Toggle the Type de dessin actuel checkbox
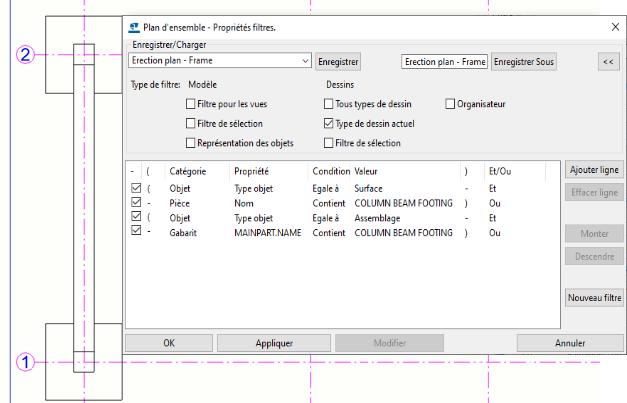The width and height of the screenshot is (627, 403). (x=329, y=123)
